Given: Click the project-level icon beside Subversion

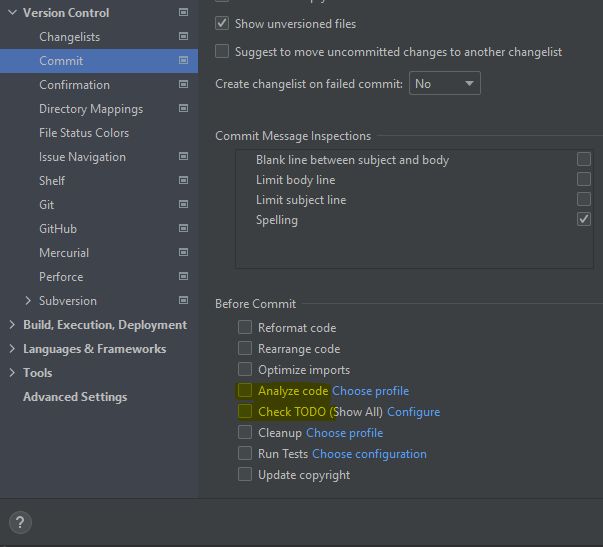Looking at the screenshot, I should click(x=183, y=300).
